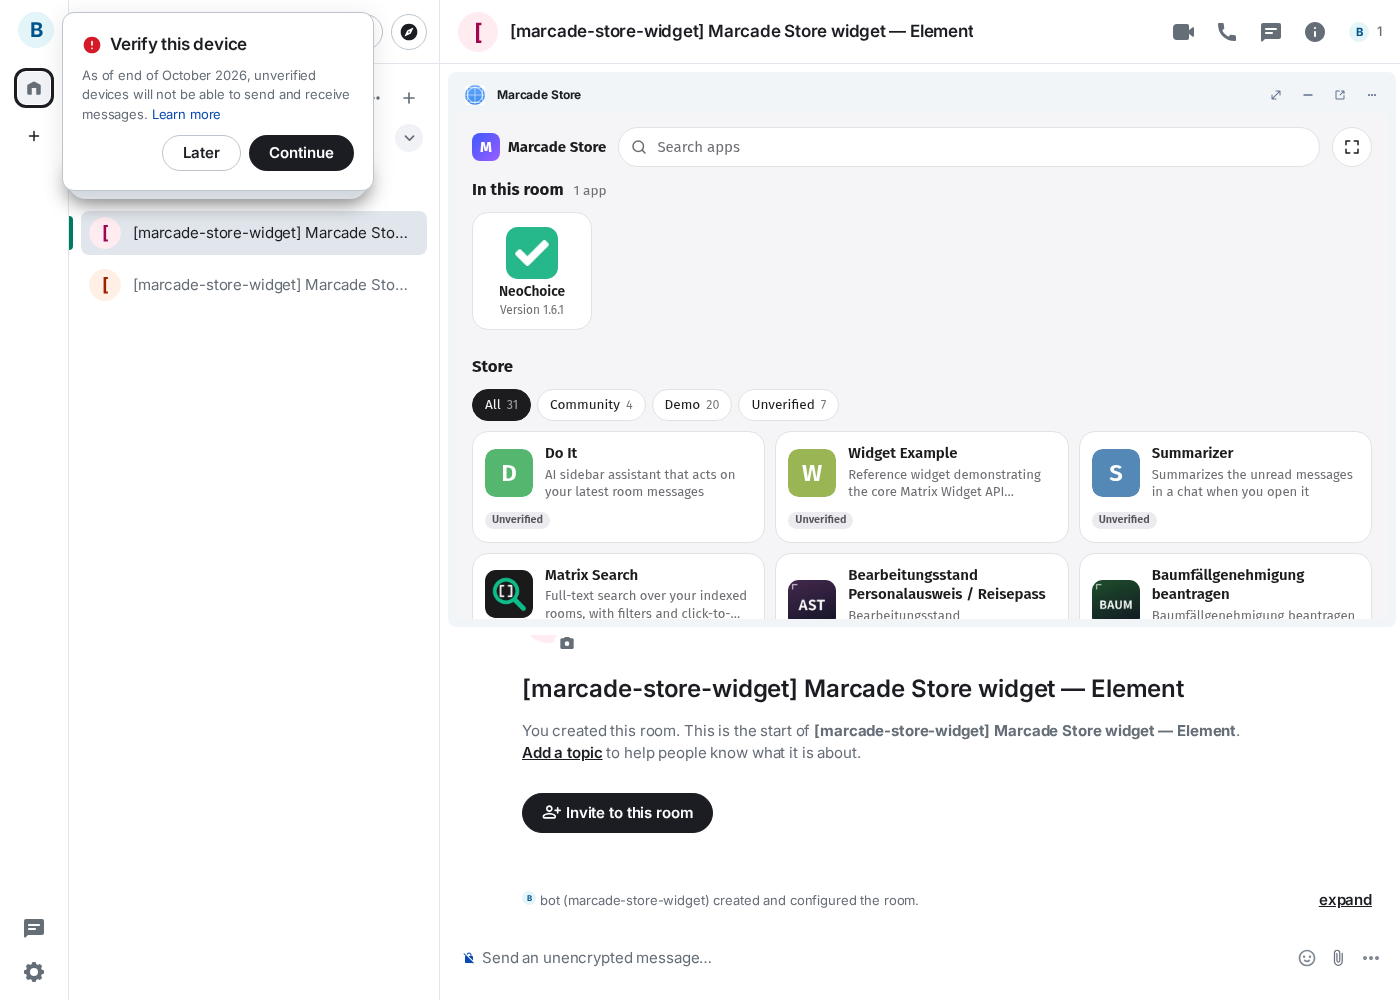Viewport: 1400px width, 1000px height.
Task: Collapse the room list chevron
Action: (x=409, y=138)
